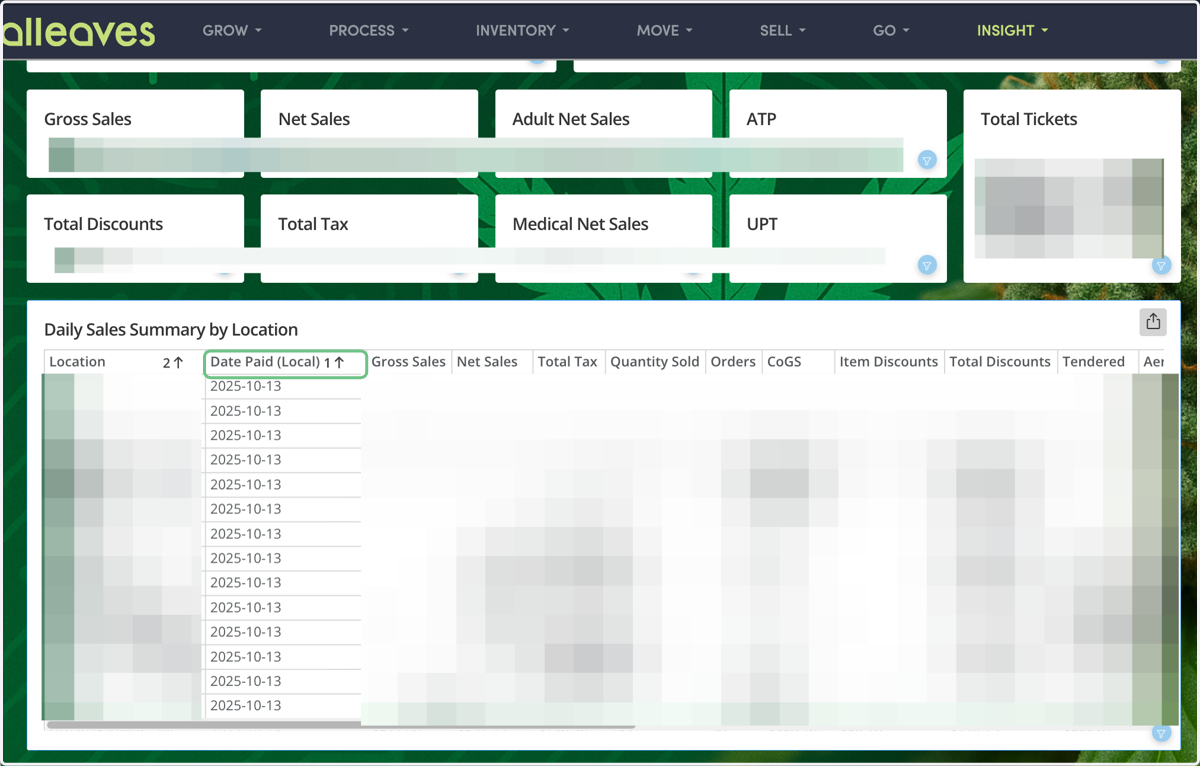
Task: Click the Daily Sales Summary by Location title
Action: point(171,329)
